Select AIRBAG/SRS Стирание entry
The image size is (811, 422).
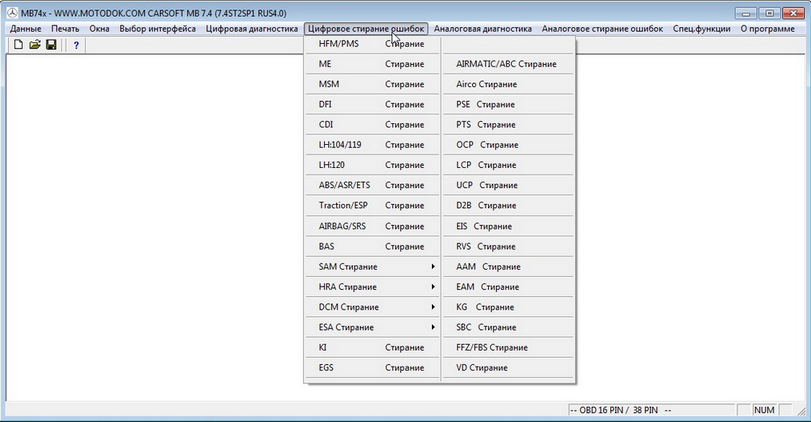(x=372, y=226)
